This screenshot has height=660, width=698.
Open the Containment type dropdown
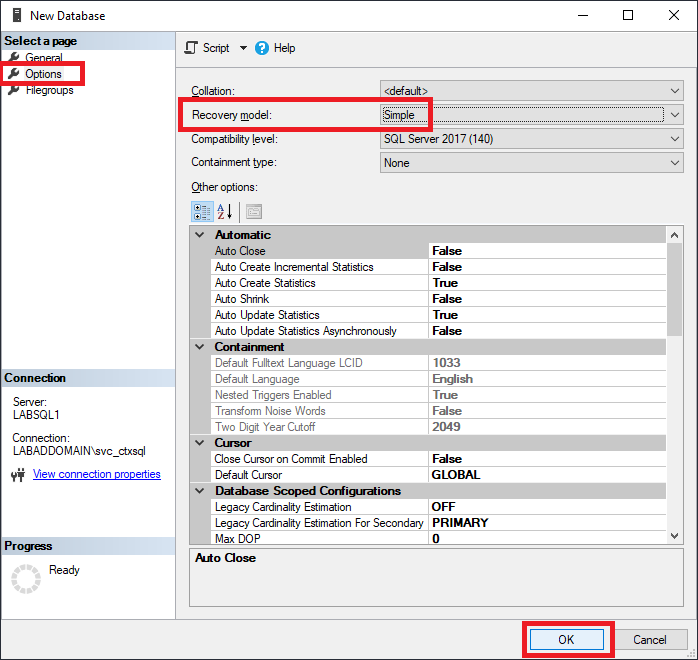click(x=674, y=163)
